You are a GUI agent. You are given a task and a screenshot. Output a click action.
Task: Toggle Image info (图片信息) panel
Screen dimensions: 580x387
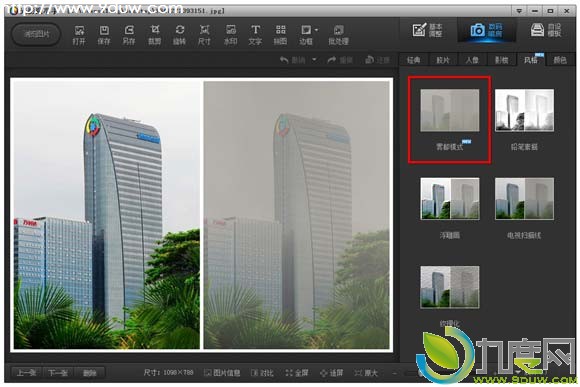tap(222, 373)
